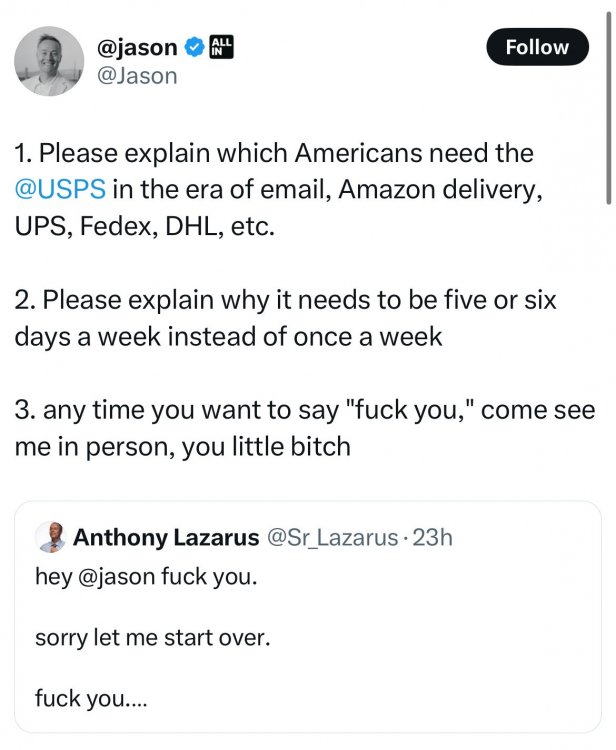Click the point 1 paragraph text
616x750 pixels.
(x=274, y=155)
